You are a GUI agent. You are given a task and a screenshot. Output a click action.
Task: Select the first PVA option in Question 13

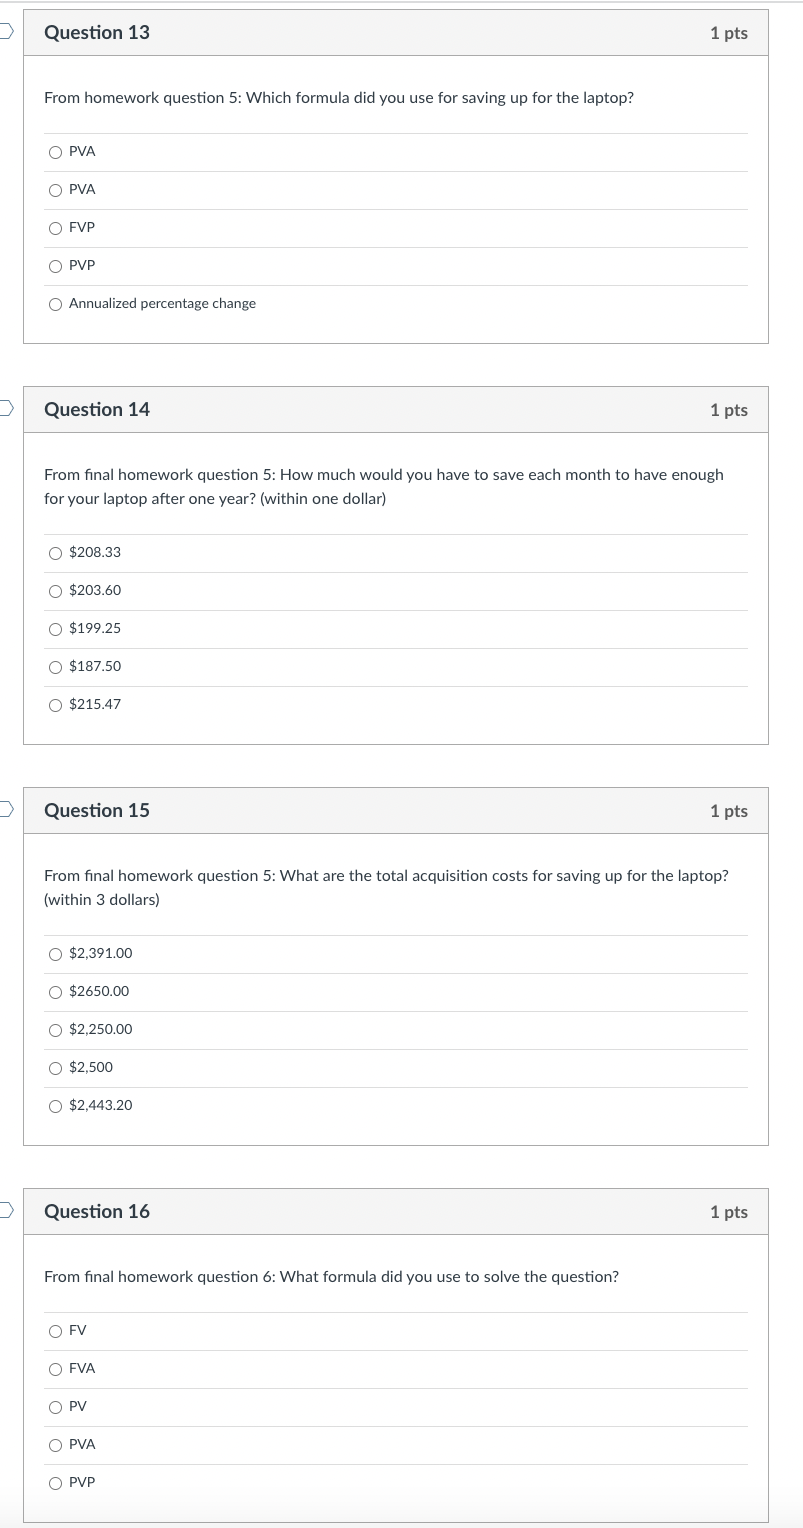[55, 151]
